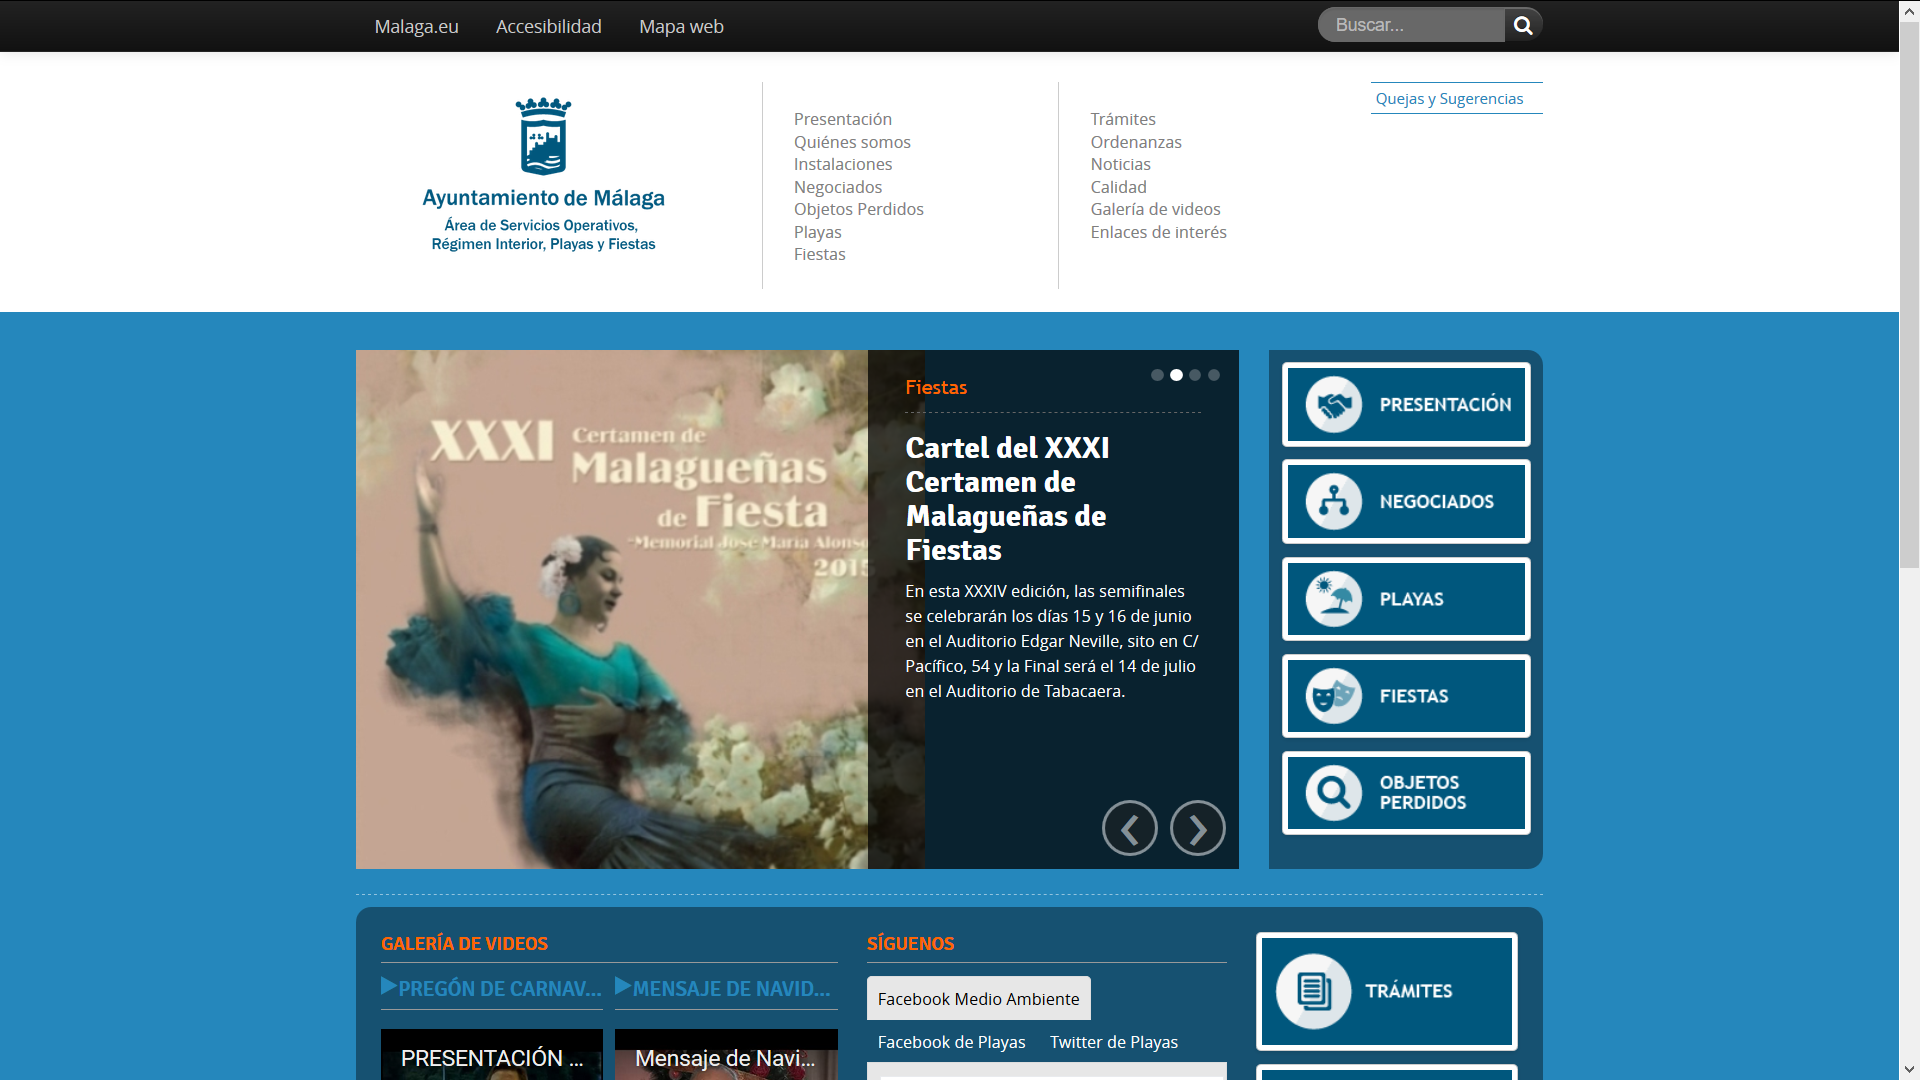Click the orange Fiestas category label in slider

[x=936, y=387]
